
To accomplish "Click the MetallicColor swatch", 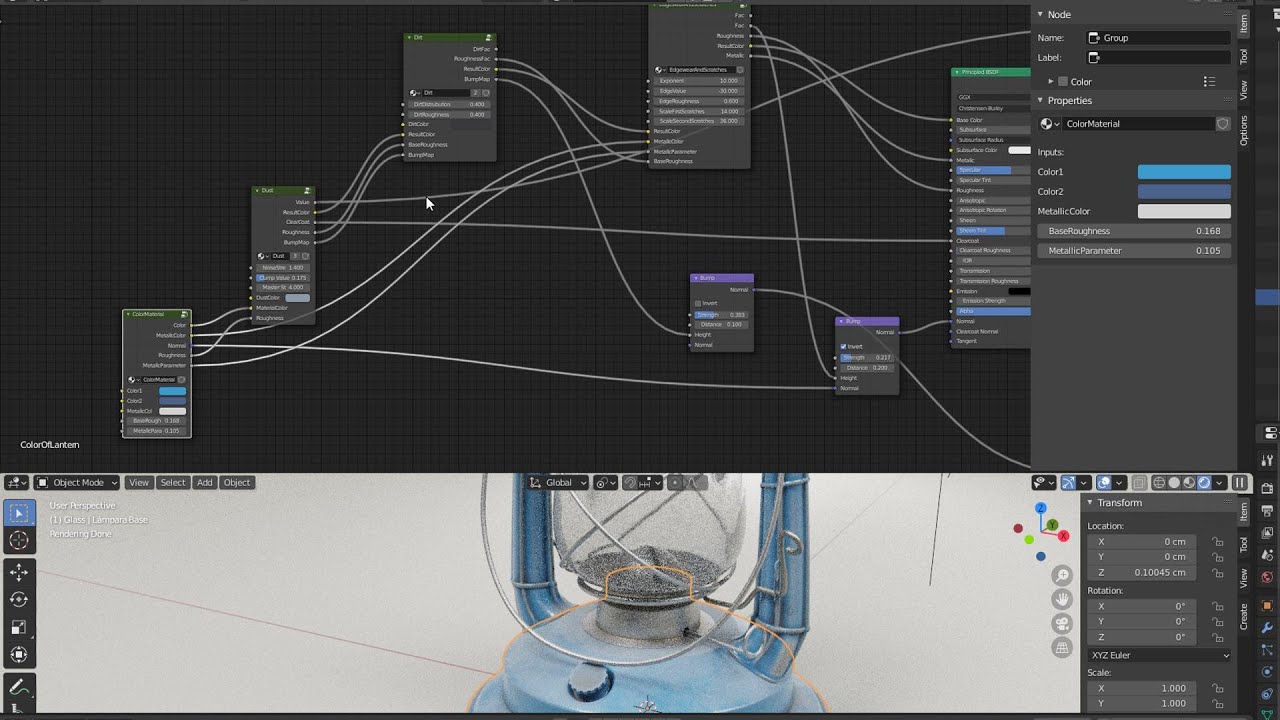I will pos(1184,211).
